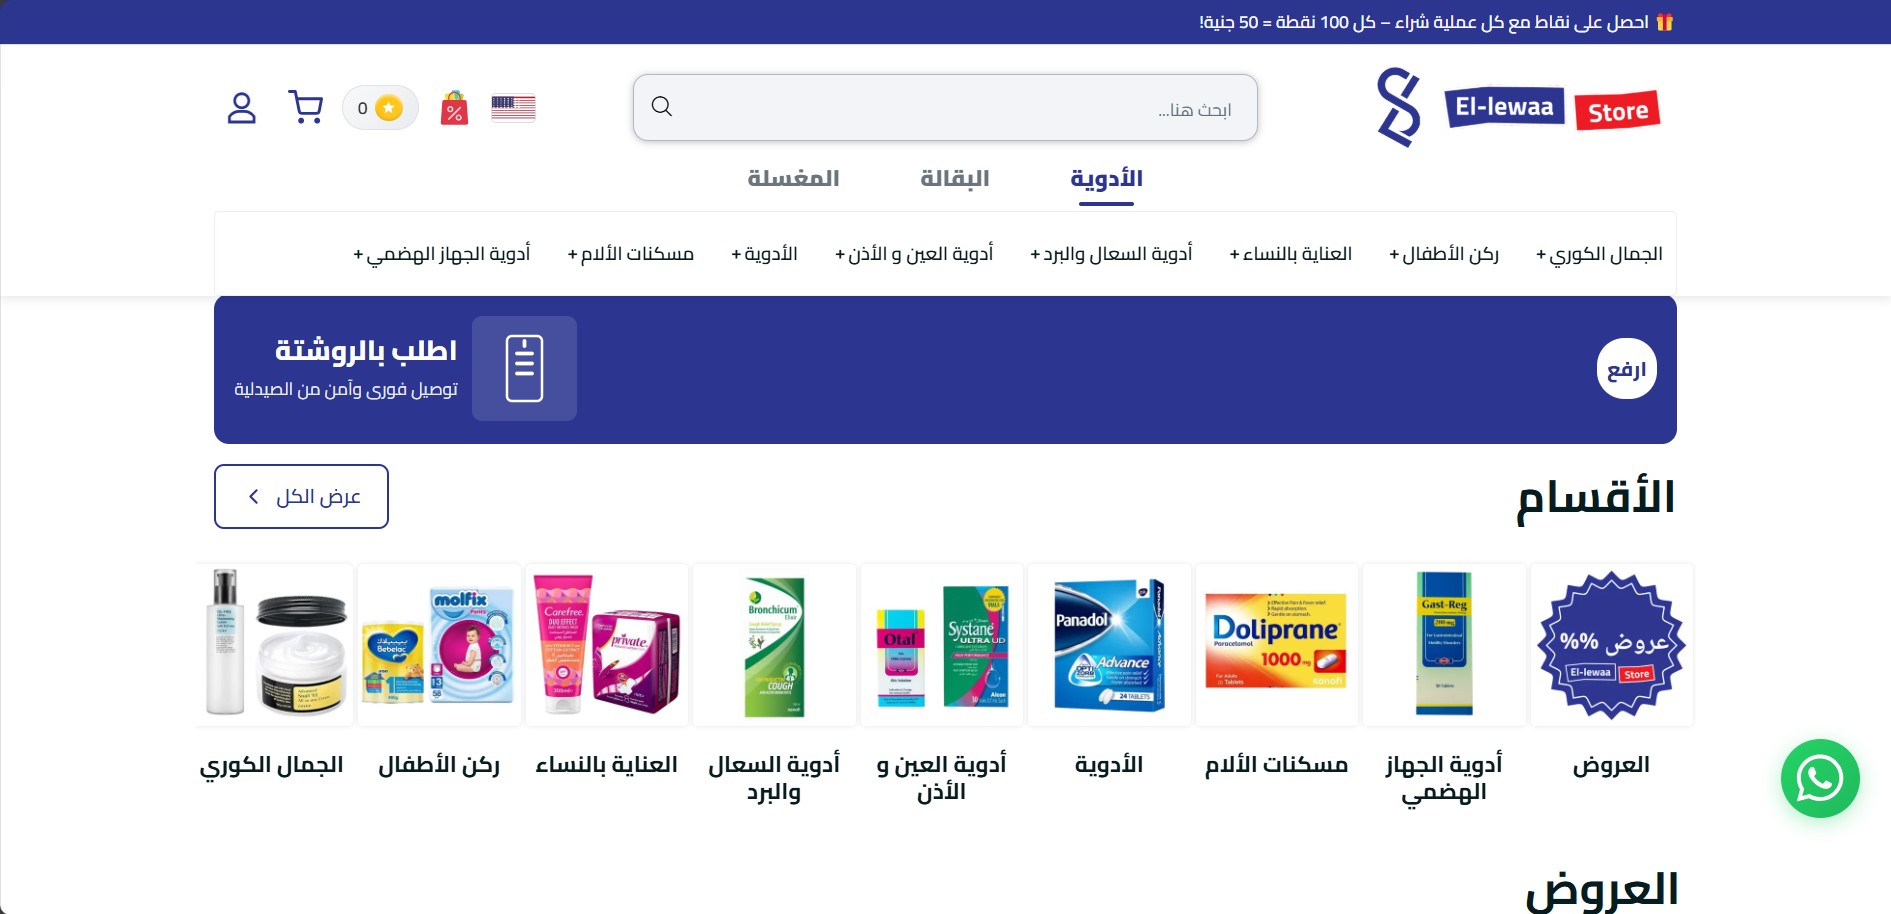The height and width of the screenshot is (914, 1891).
Task: Click the search magnifier icon
Action: coord(662,106)
